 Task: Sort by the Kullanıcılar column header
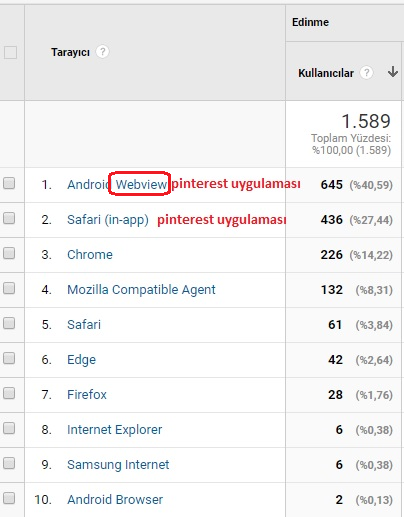coord(326,73)
